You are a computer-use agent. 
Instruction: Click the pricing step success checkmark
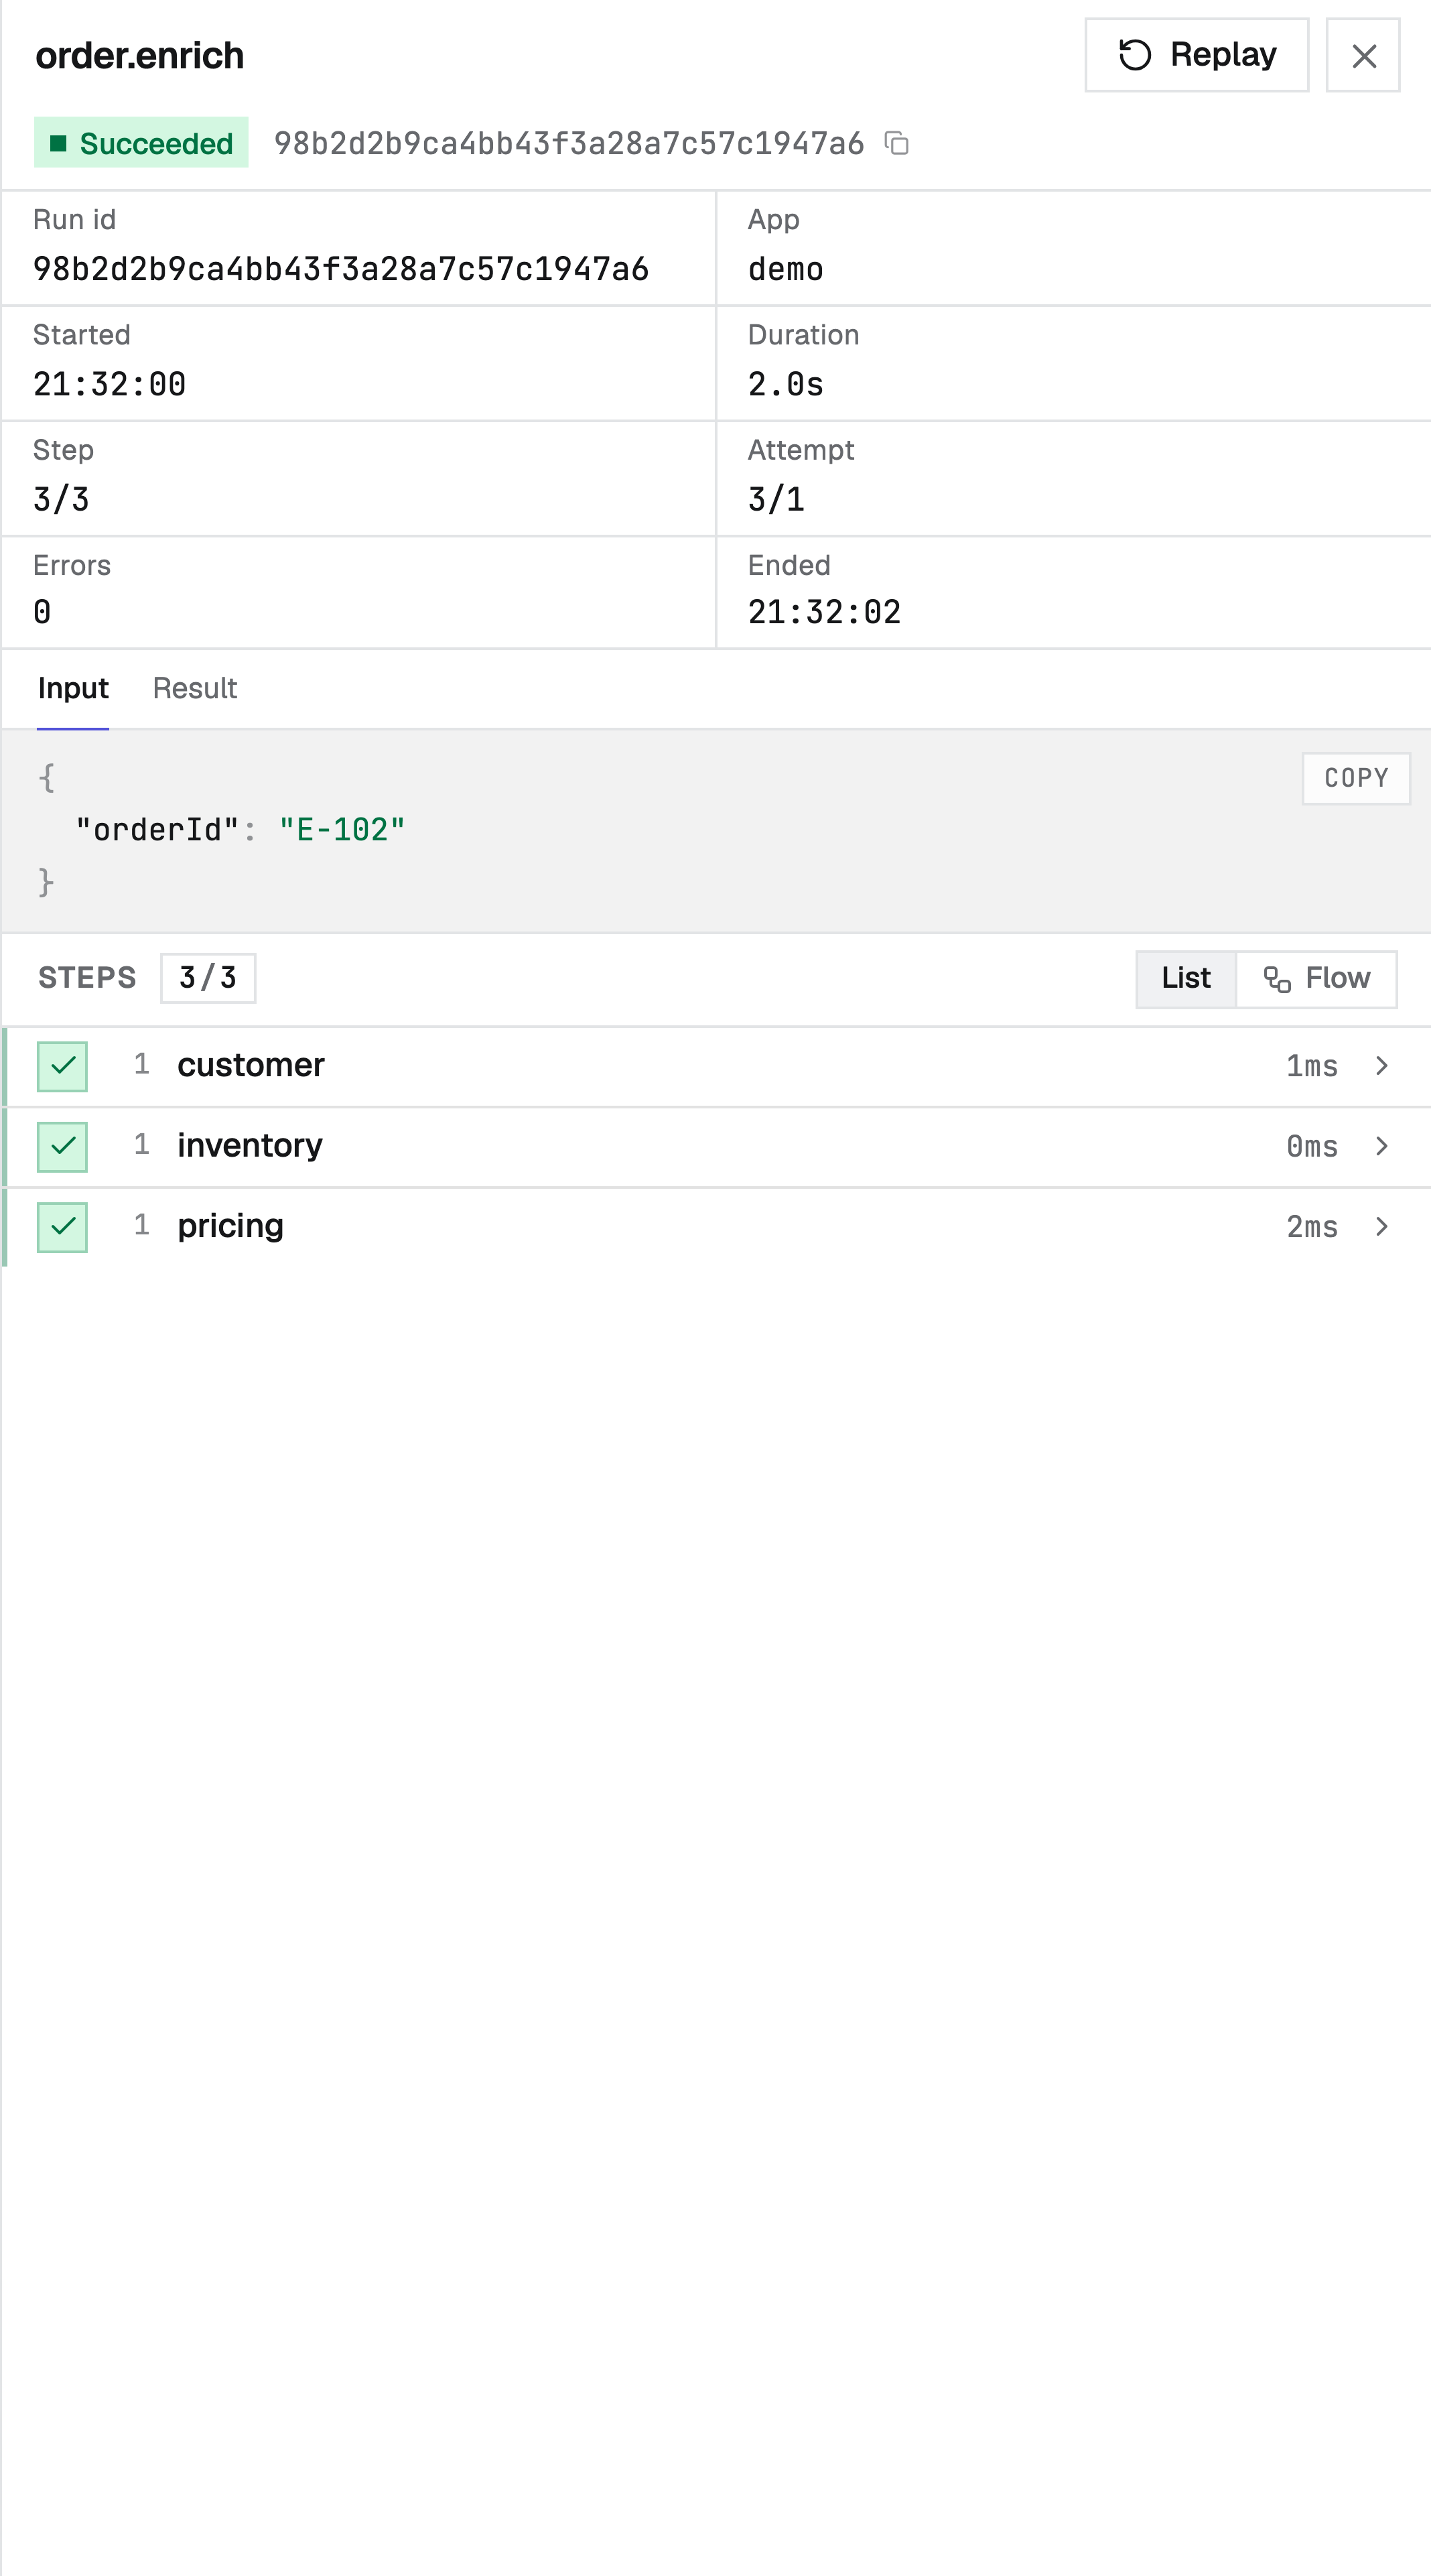62,1227
